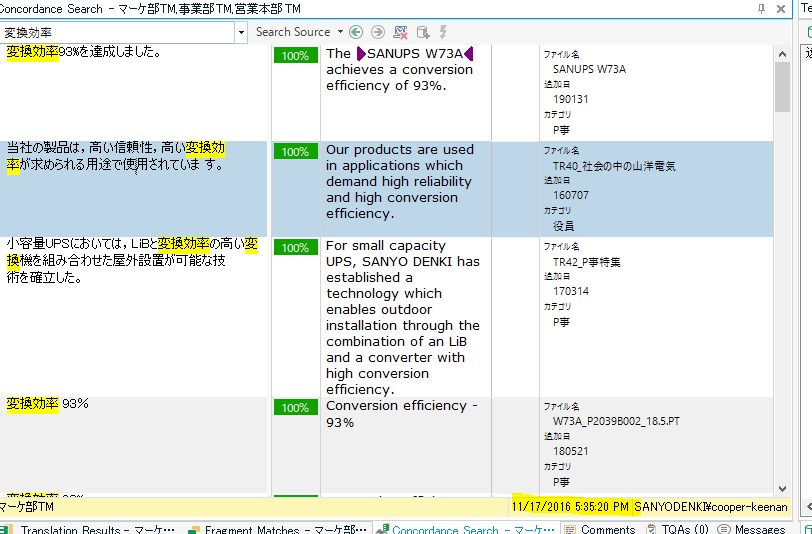Click the file name SANUPS W73A

point(589,69)
